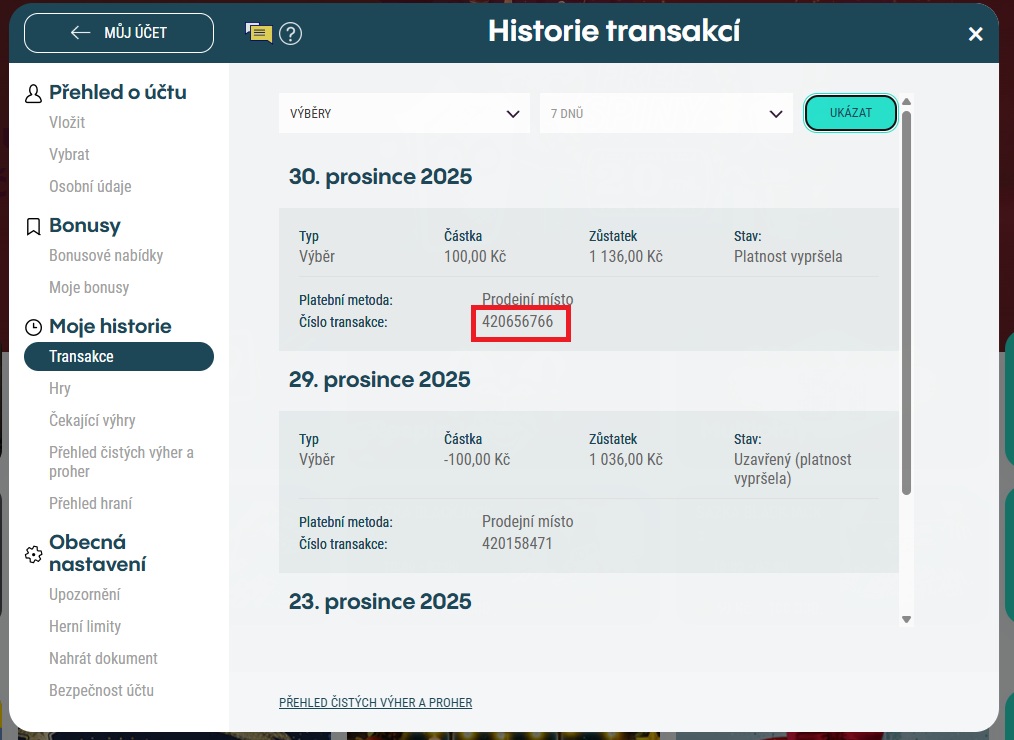
Task: Click the Bonusy bookmark icon
Action: 33,226
